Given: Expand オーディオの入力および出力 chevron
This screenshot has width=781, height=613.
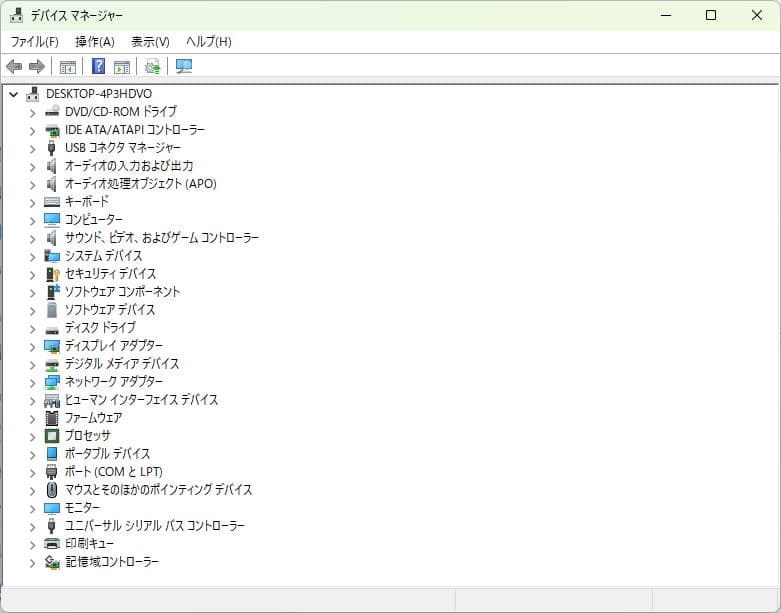Looking at the screenshot, I should click(x=32, y=167).
